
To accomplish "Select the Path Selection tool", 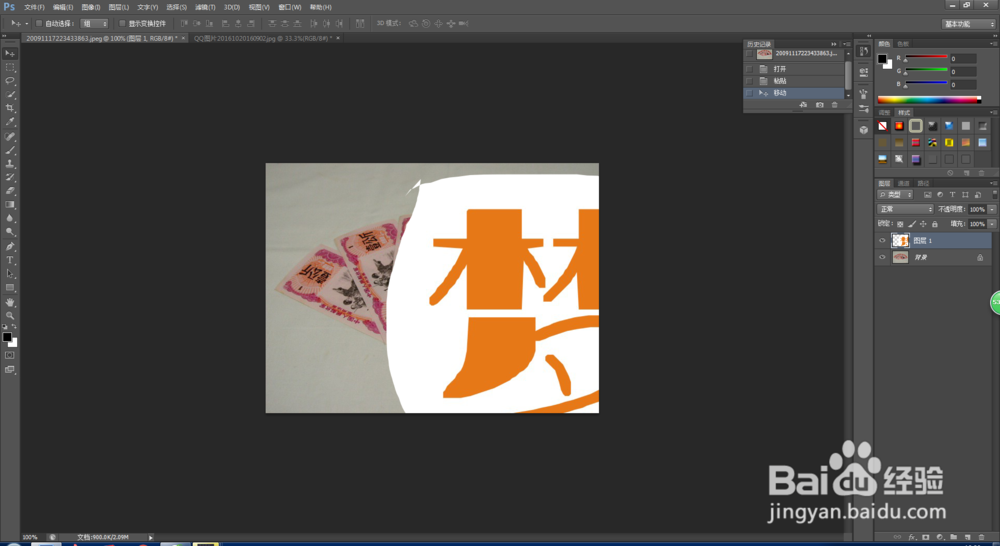I will point(10,274).
